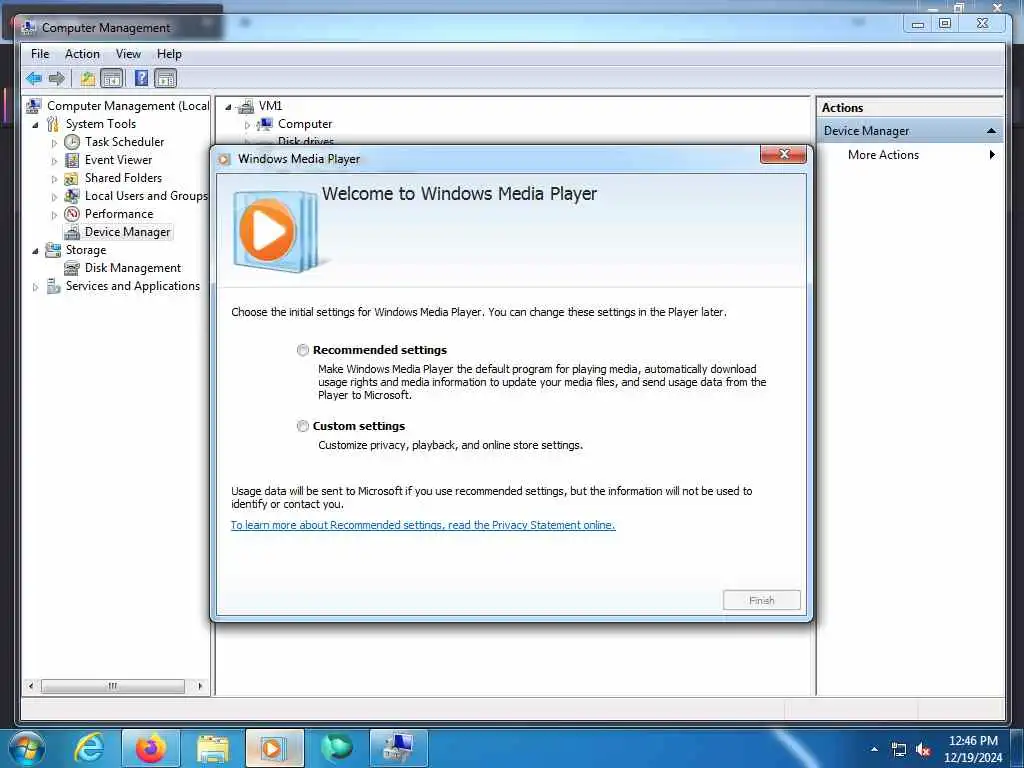Collapse the System Tools tree node

(x=35, y=125)
